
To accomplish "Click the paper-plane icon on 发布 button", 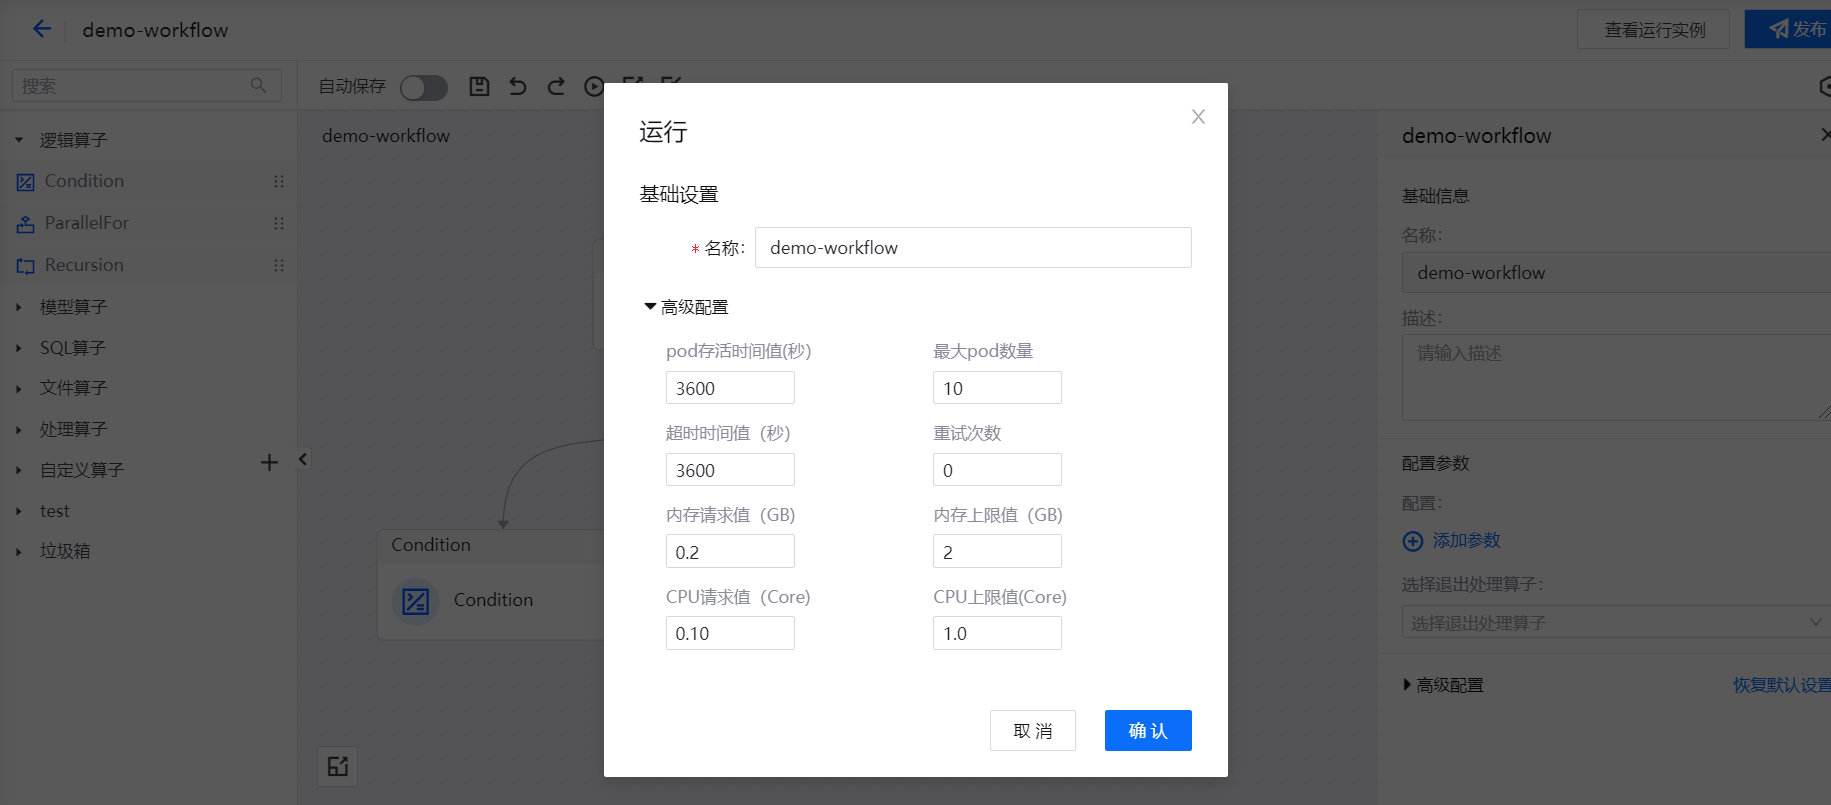I will (1779, 30).
